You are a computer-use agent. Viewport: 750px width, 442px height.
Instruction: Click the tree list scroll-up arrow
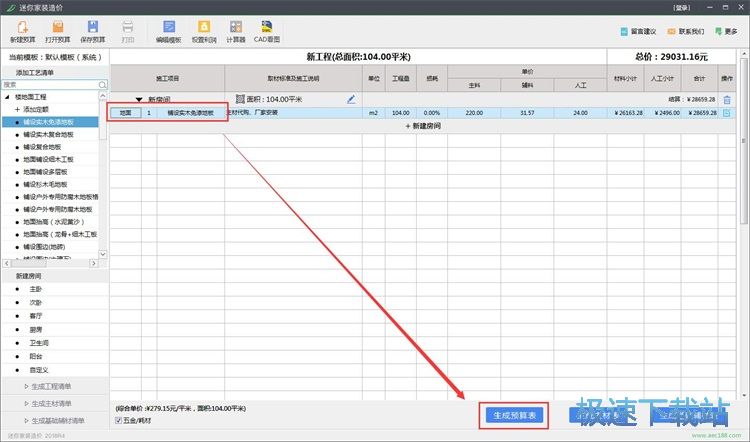(103, 96)
